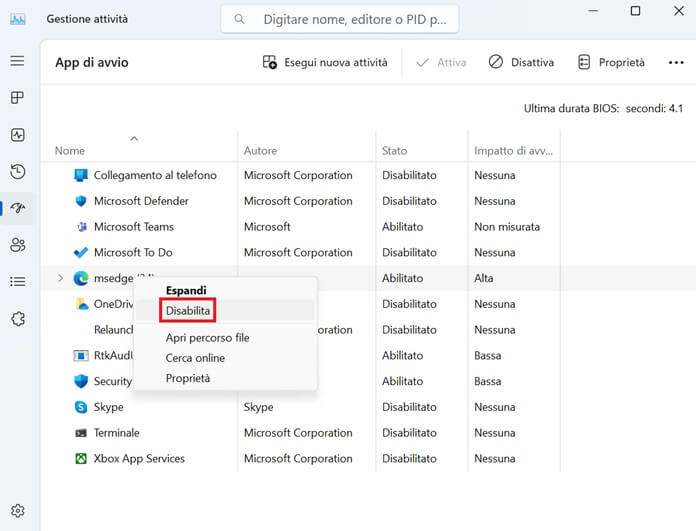Click the OneDrive cloud icon
Screen dimensions: 696x531
tap(82, 304)
